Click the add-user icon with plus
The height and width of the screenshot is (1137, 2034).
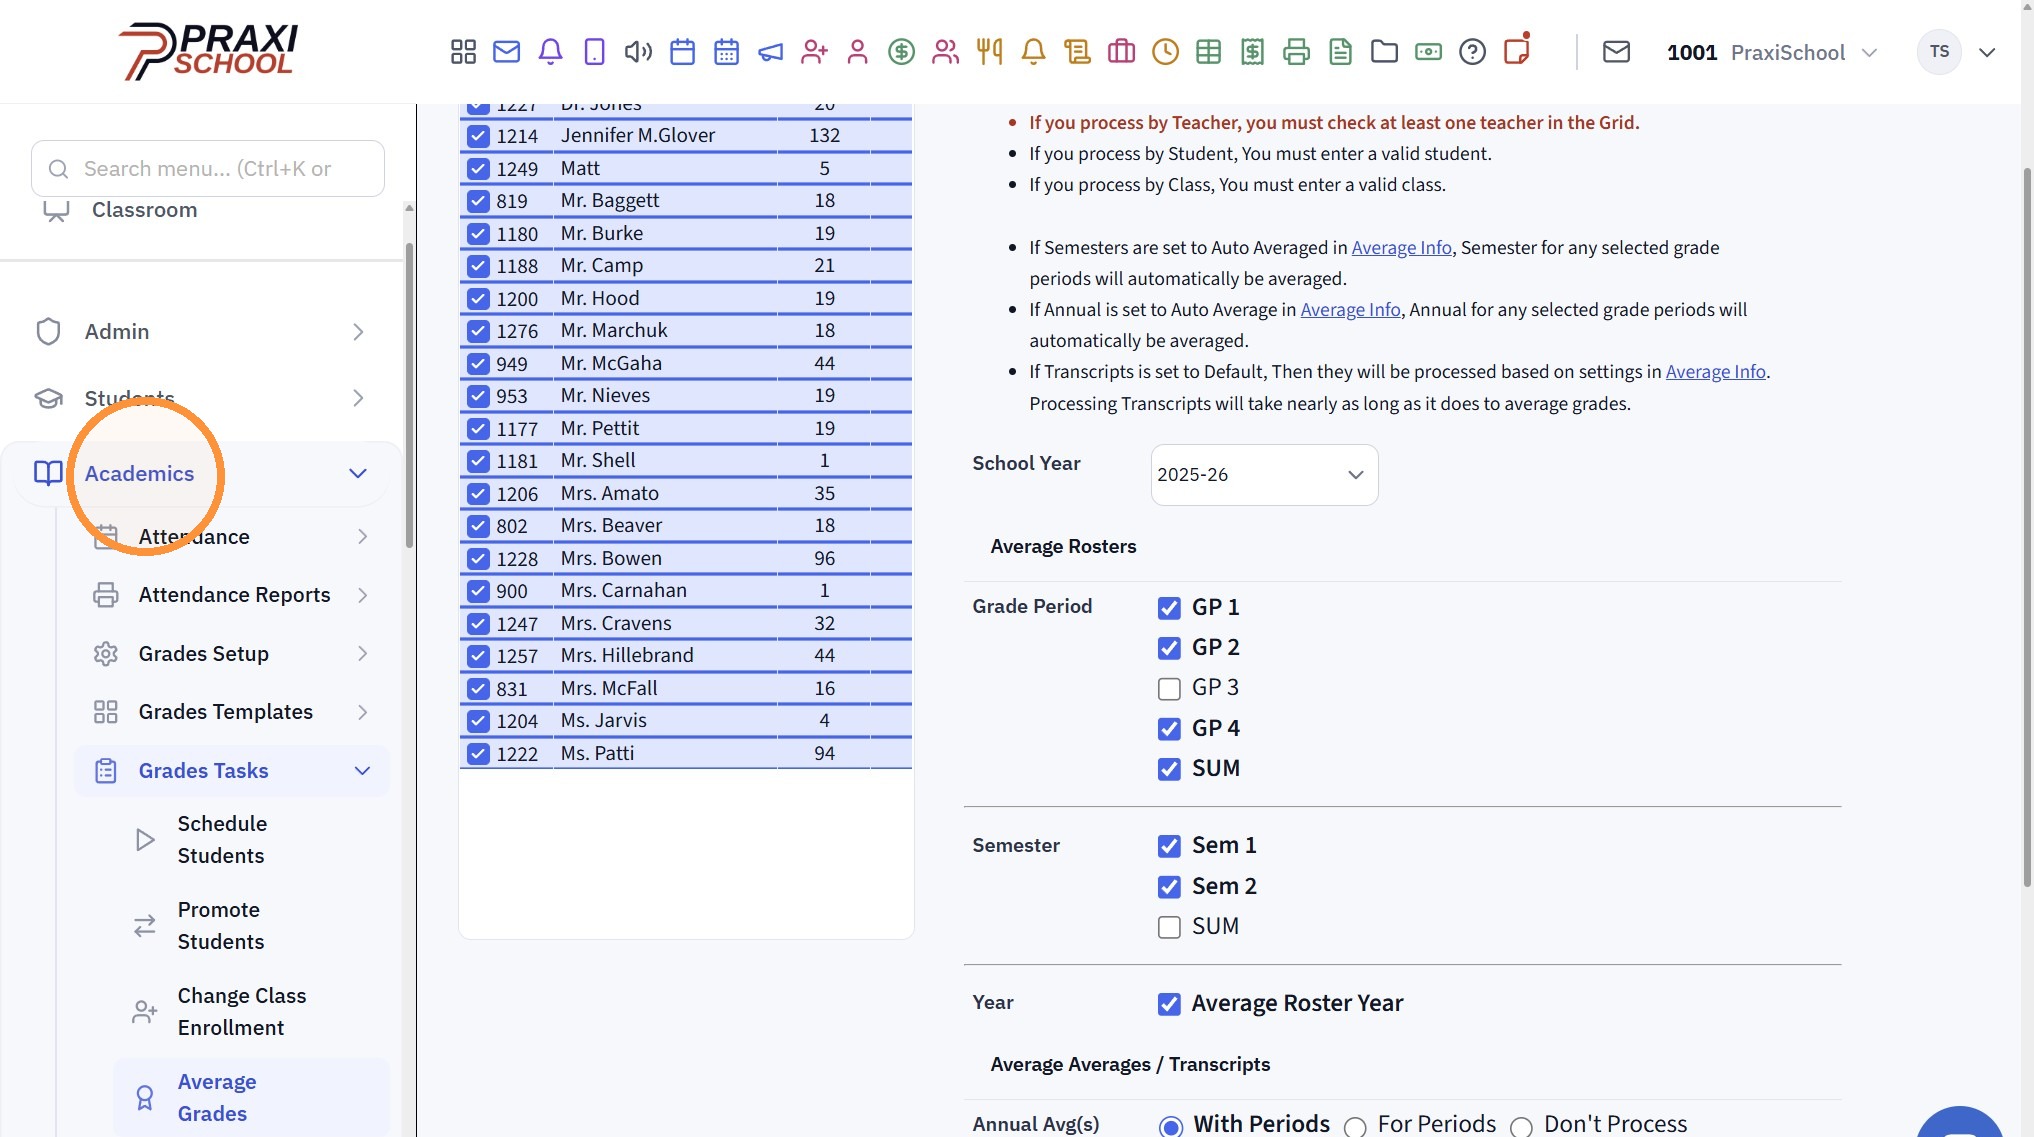pyautogui.click(x=815, y=52)
